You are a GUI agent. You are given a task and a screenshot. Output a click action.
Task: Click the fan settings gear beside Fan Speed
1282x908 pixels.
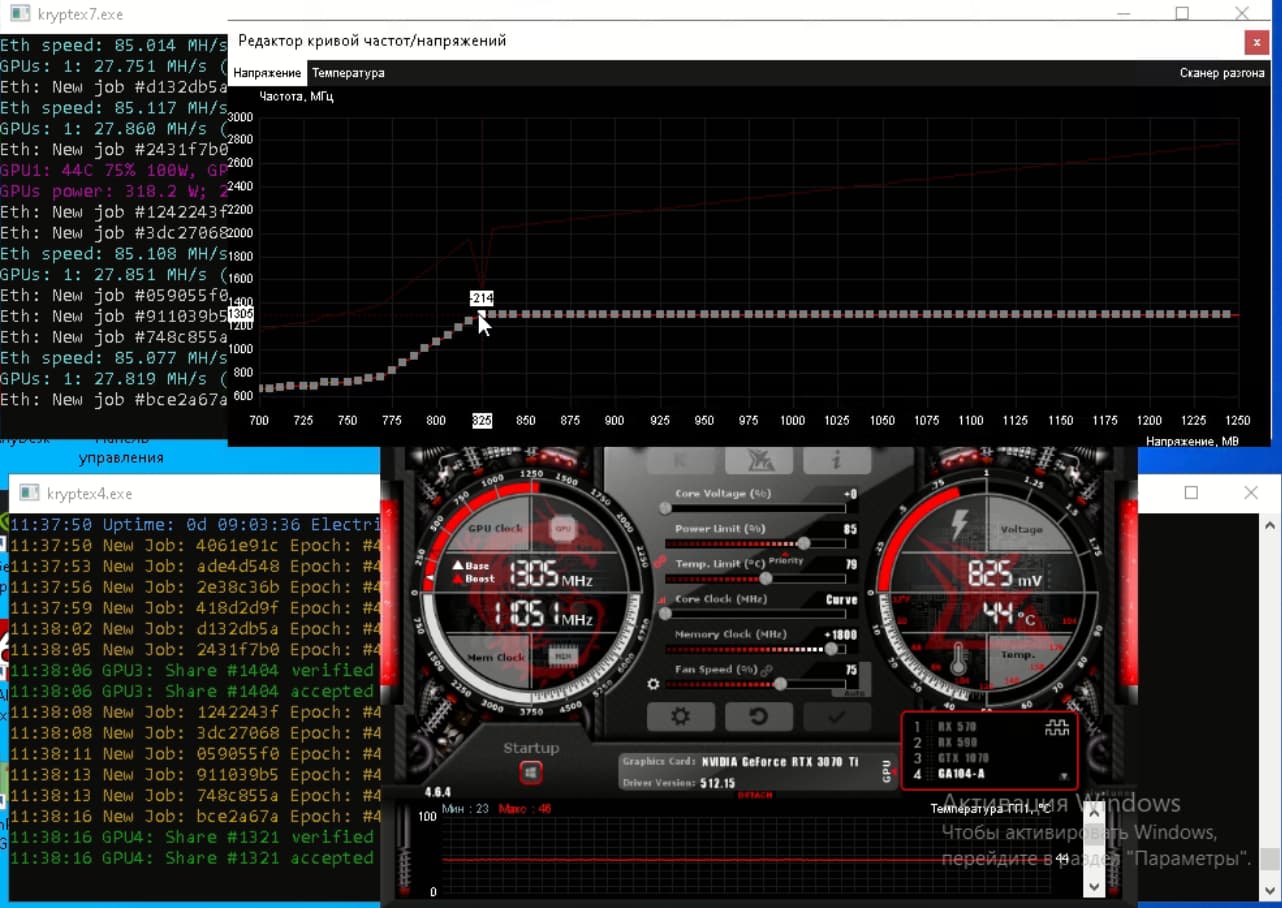point(654,684)
